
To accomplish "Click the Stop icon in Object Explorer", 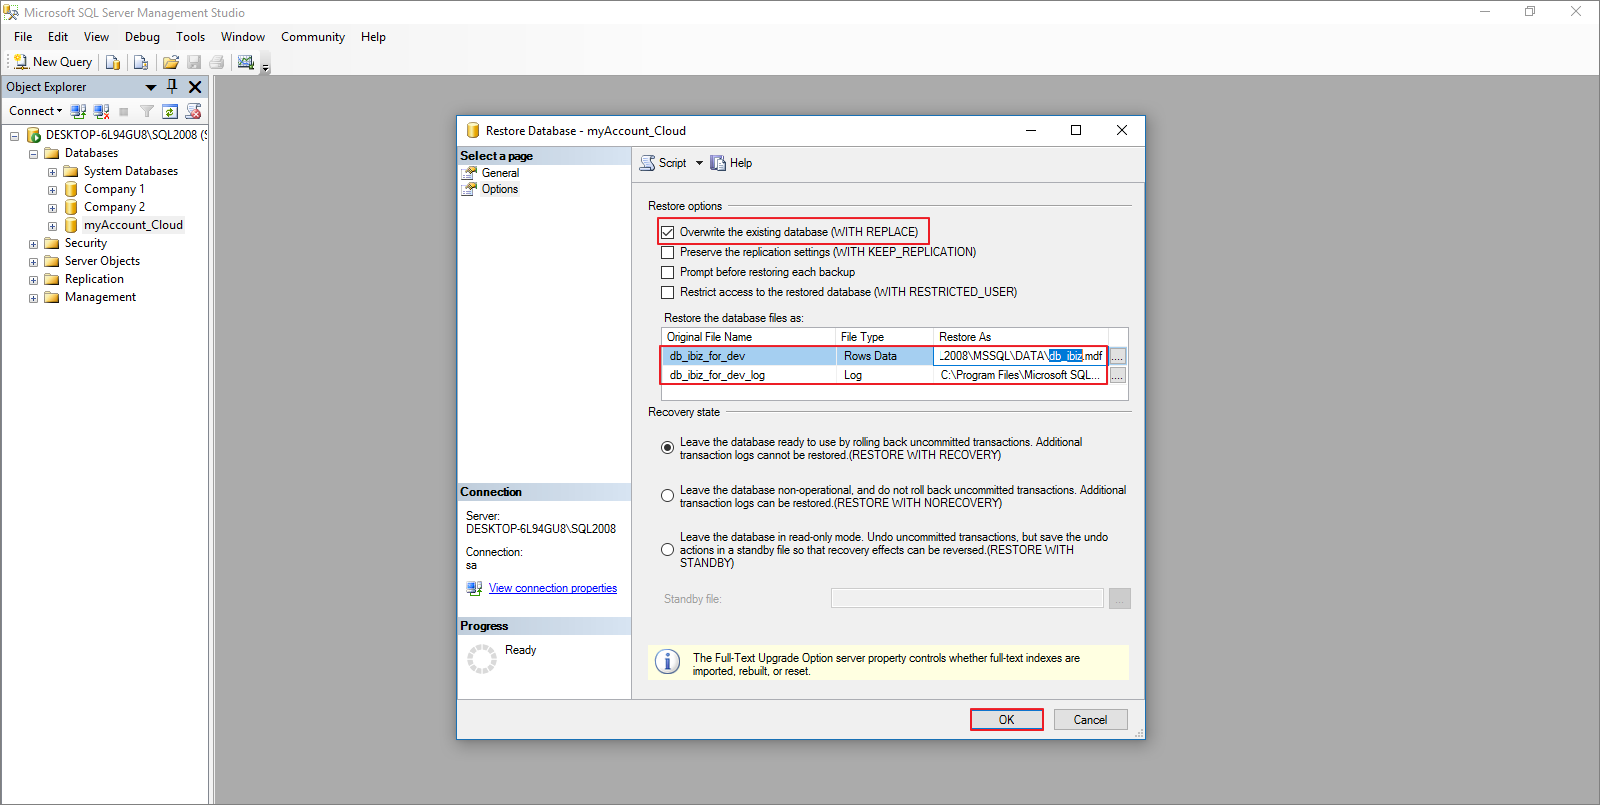I will click(124, 111).
